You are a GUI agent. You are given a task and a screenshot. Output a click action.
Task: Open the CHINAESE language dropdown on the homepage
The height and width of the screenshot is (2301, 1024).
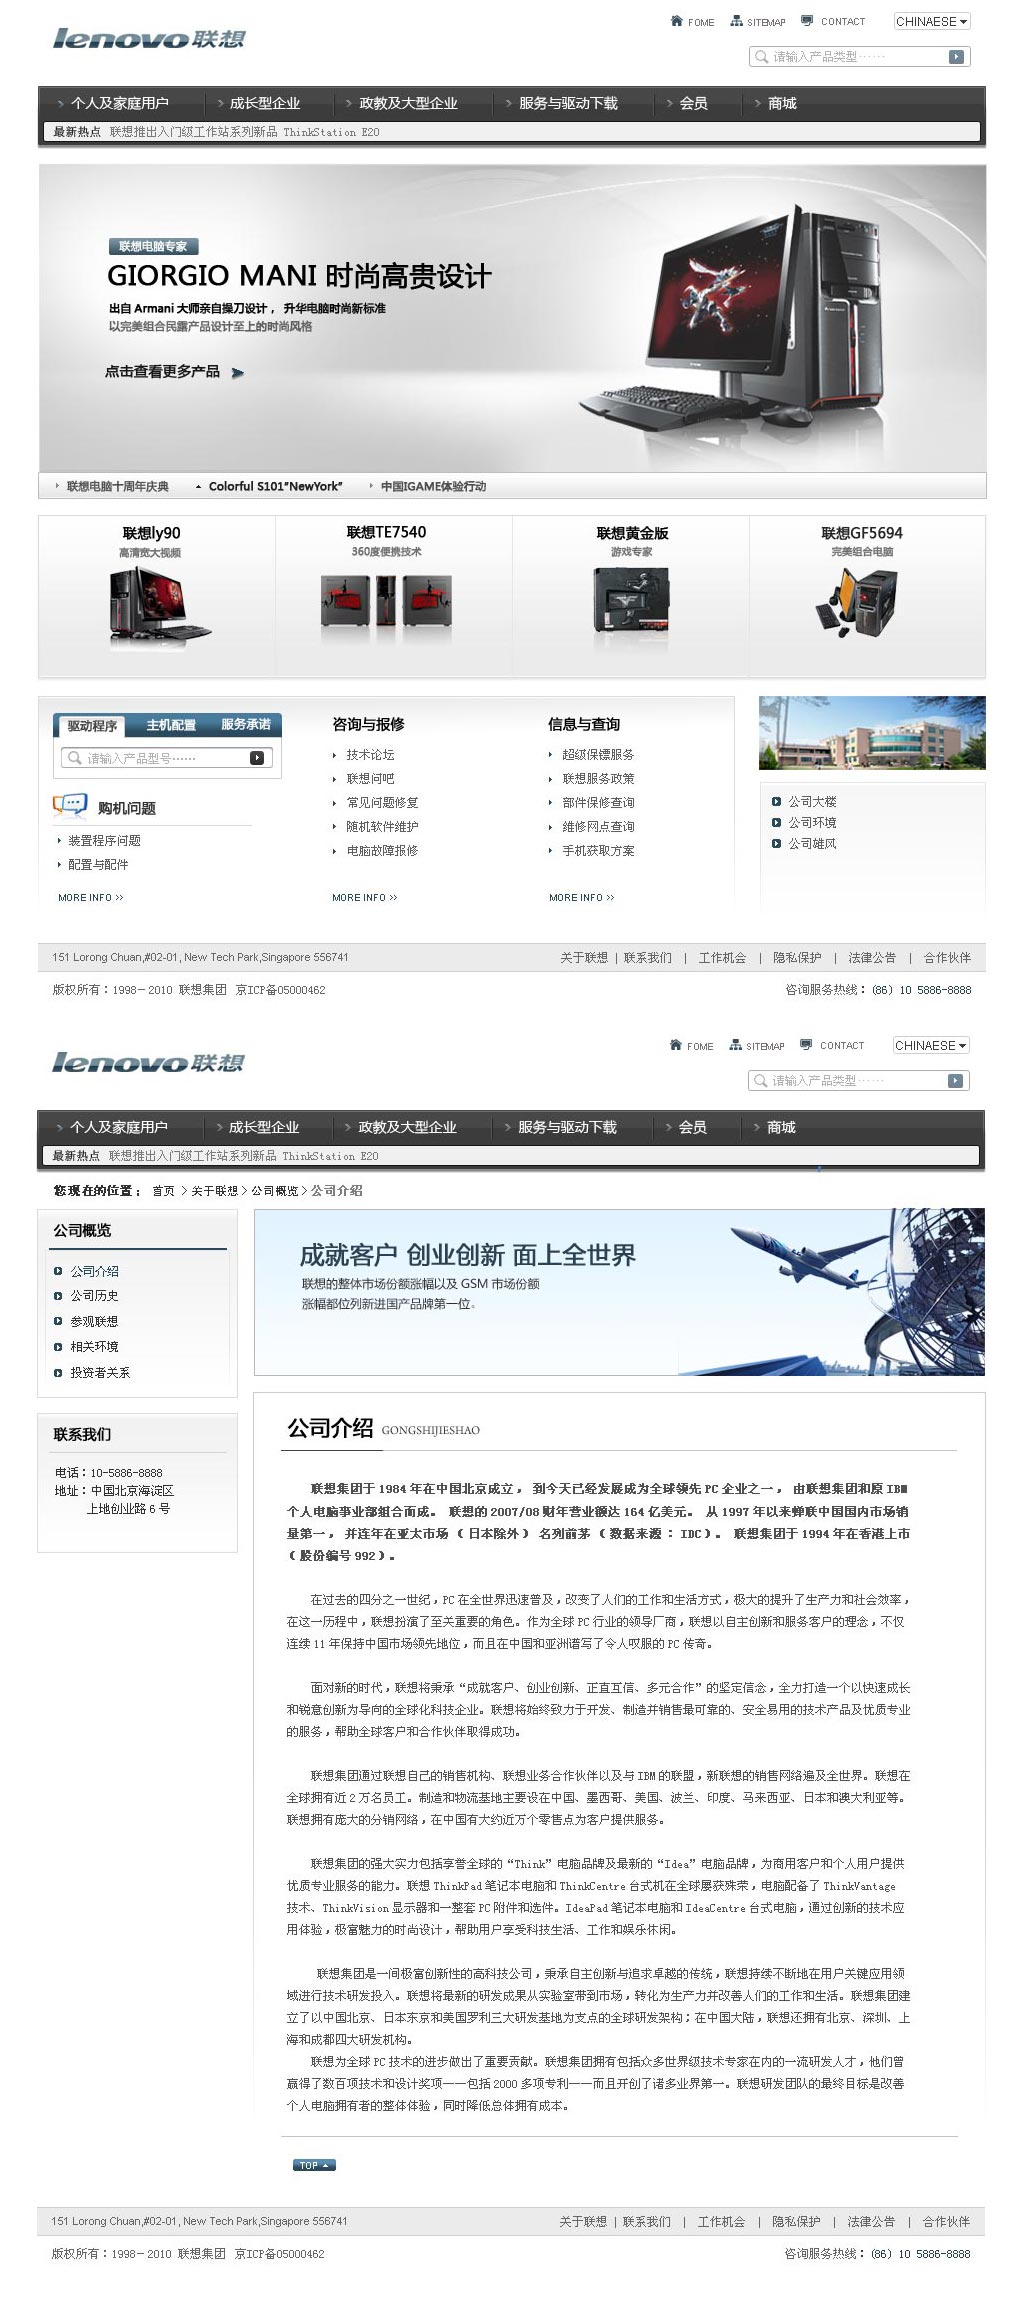tap(932, 21)
